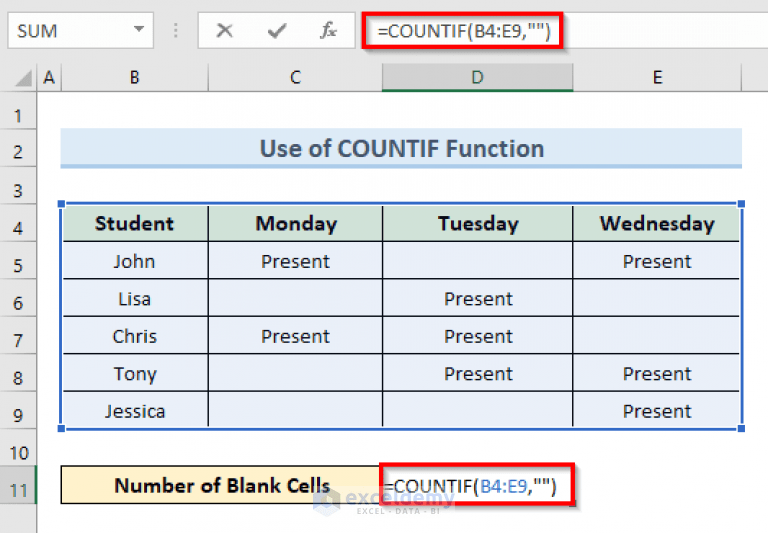
Task: Select Chris's blank Wednesday cell
Action: 656,336
